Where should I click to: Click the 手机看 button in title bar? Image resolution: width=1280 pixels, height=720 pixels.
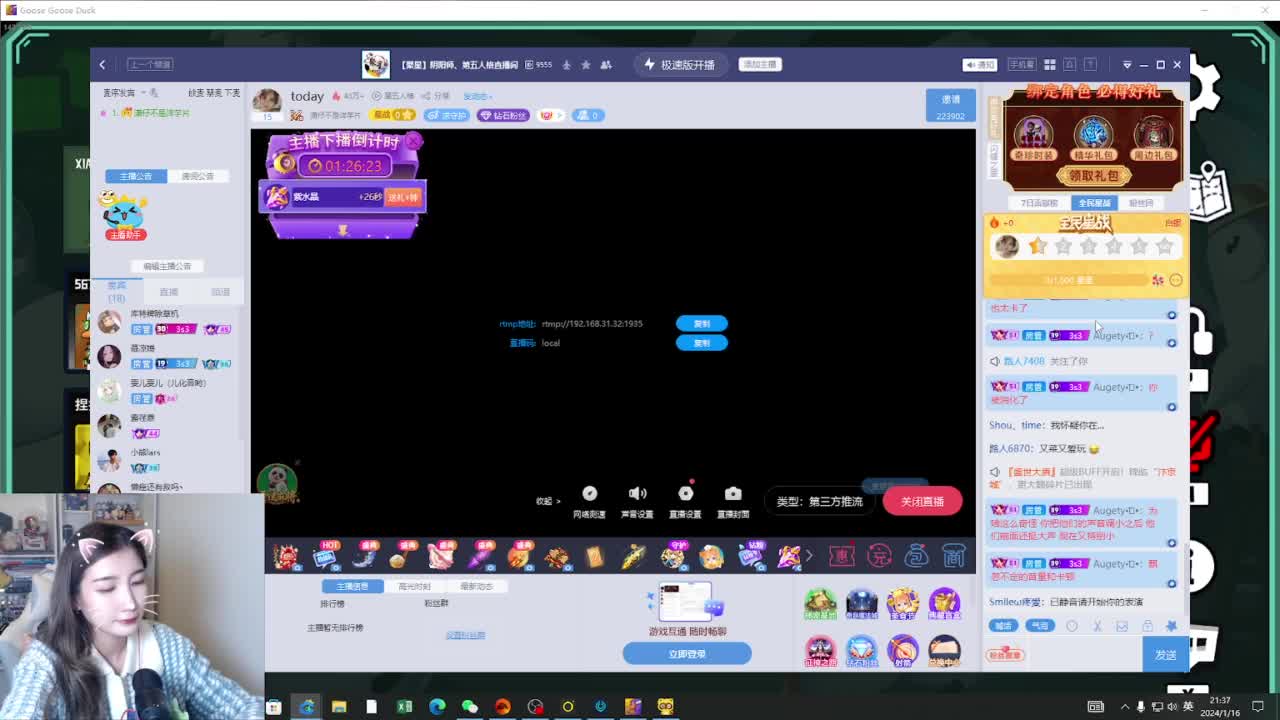[1021, 65]
